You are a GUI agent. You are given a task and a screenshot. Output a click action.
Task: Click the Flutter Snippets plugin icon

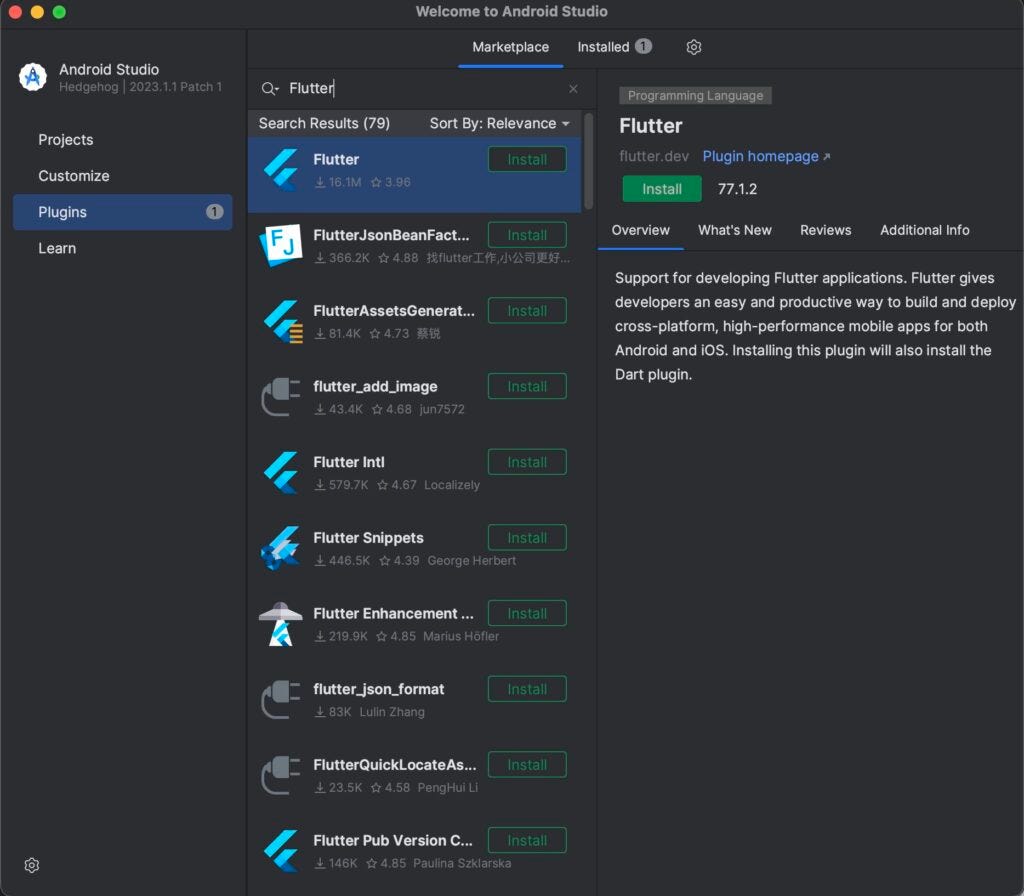coord(283,547)
